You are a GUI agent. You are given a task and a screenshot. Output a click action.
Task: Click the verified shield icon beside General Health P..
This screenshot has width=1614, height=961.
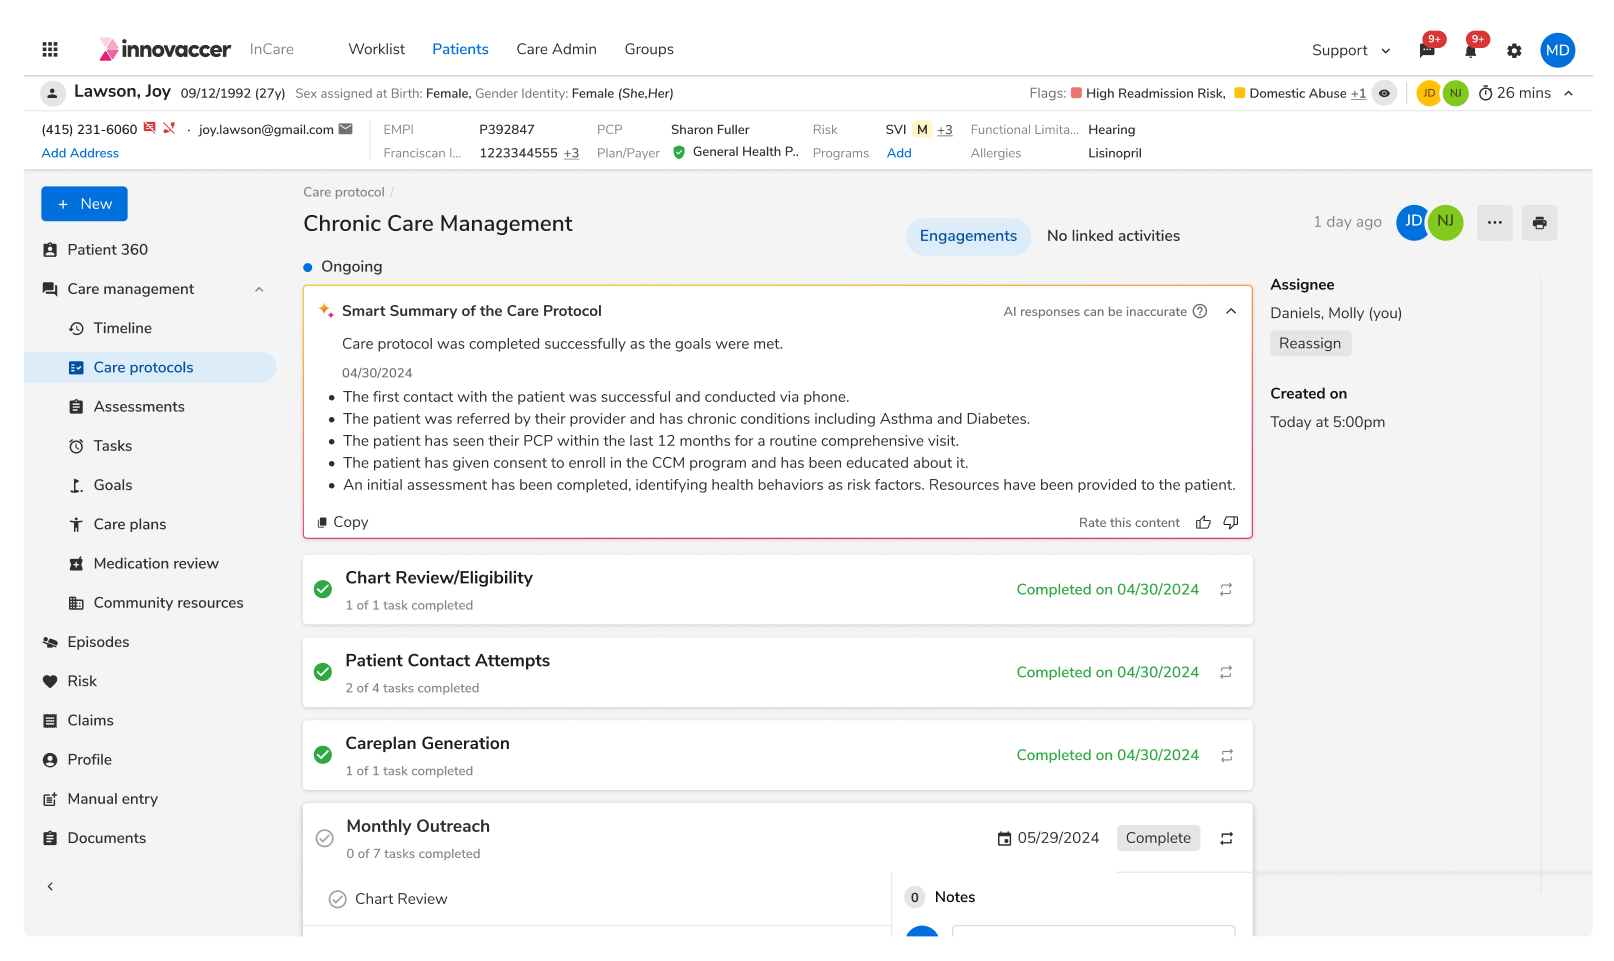coord(679,152)
